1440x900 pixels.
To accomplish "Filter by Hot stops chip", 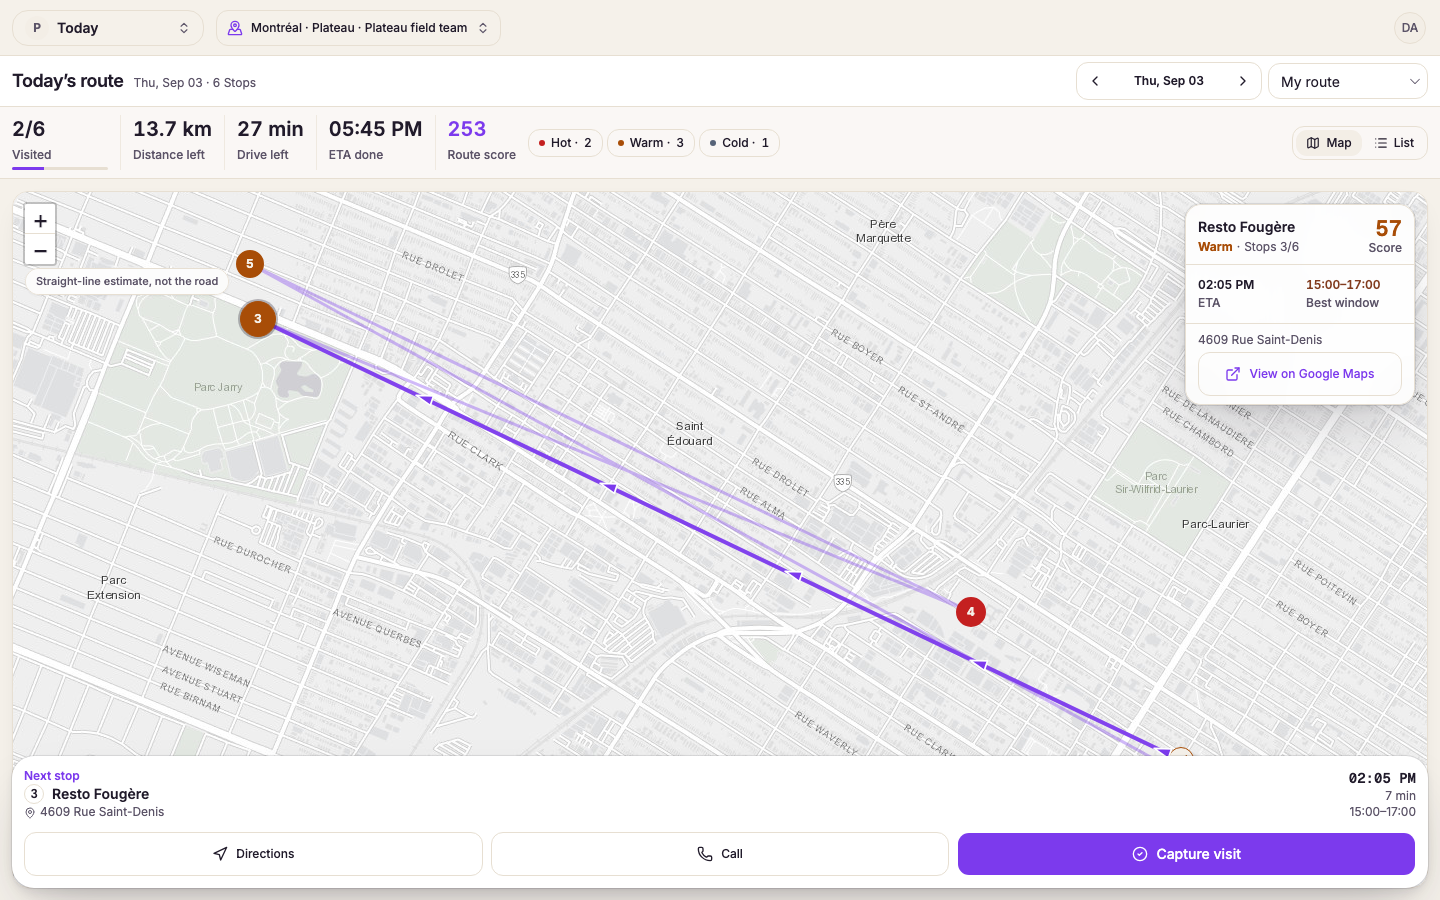I will (565, 143).
